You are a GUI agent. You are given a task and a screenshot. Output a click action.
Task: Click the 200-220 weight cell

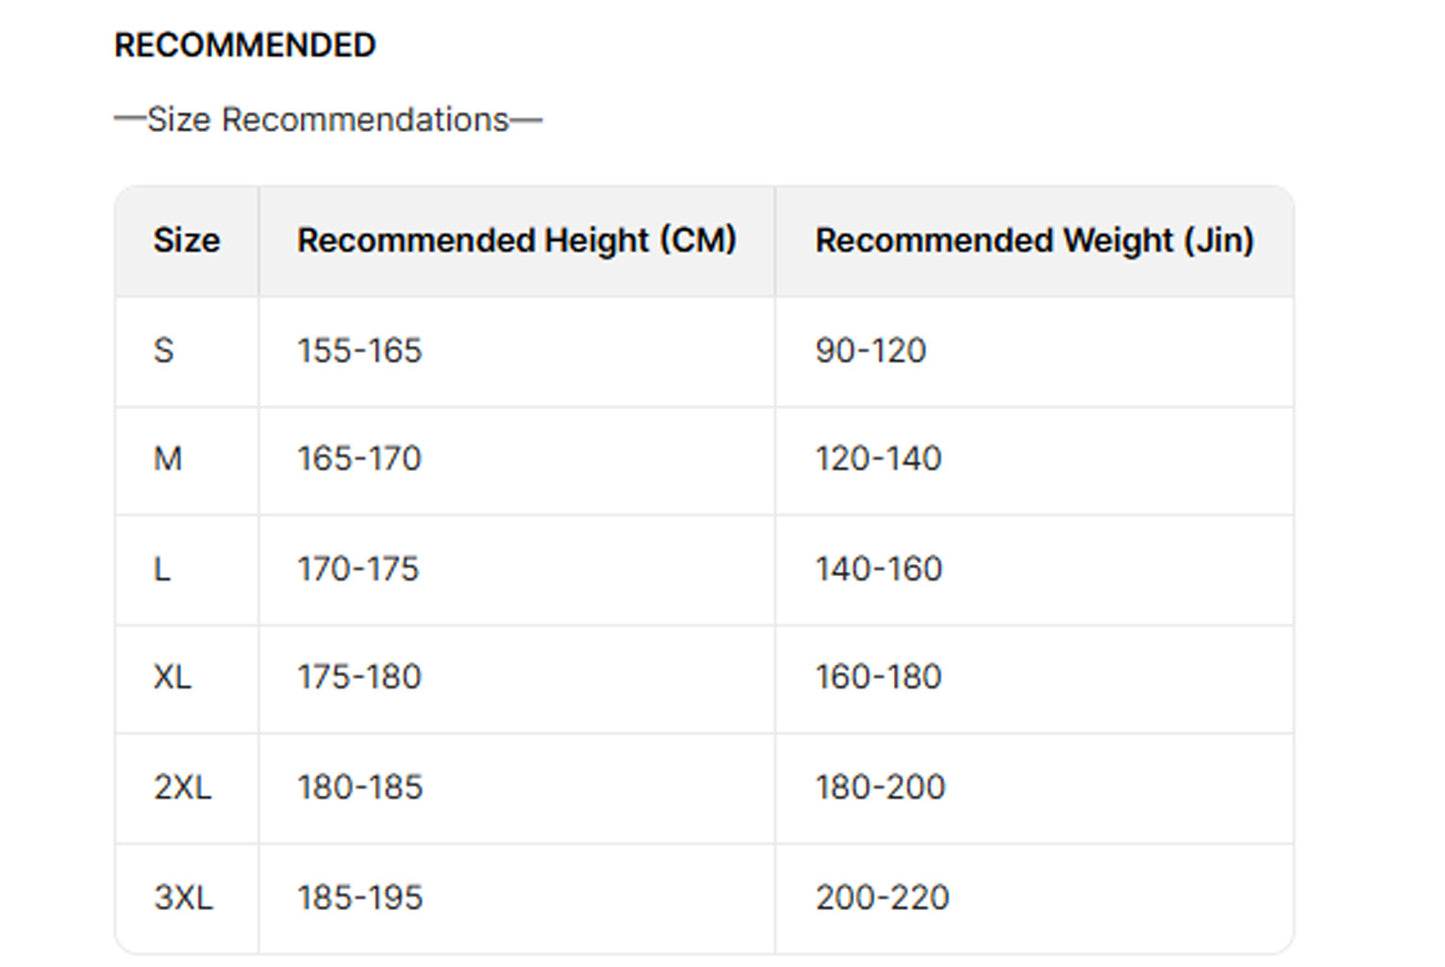[882, 898]
